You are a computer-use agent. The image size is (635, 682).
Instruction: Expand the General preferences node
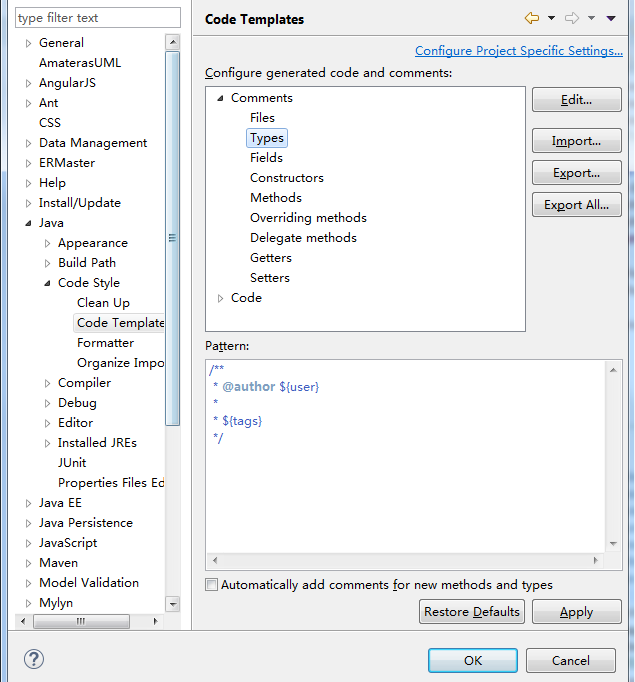tap(28, 43)
